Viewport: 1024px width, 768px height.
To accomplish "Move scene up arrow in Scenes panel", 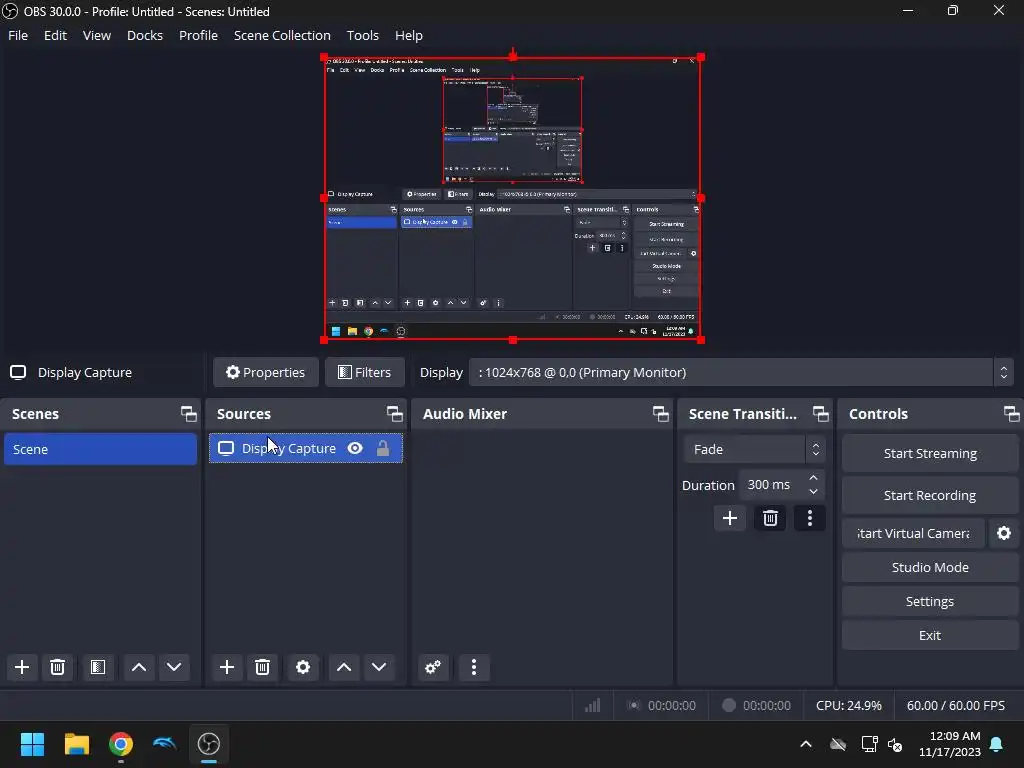I will tap(138, 667).
